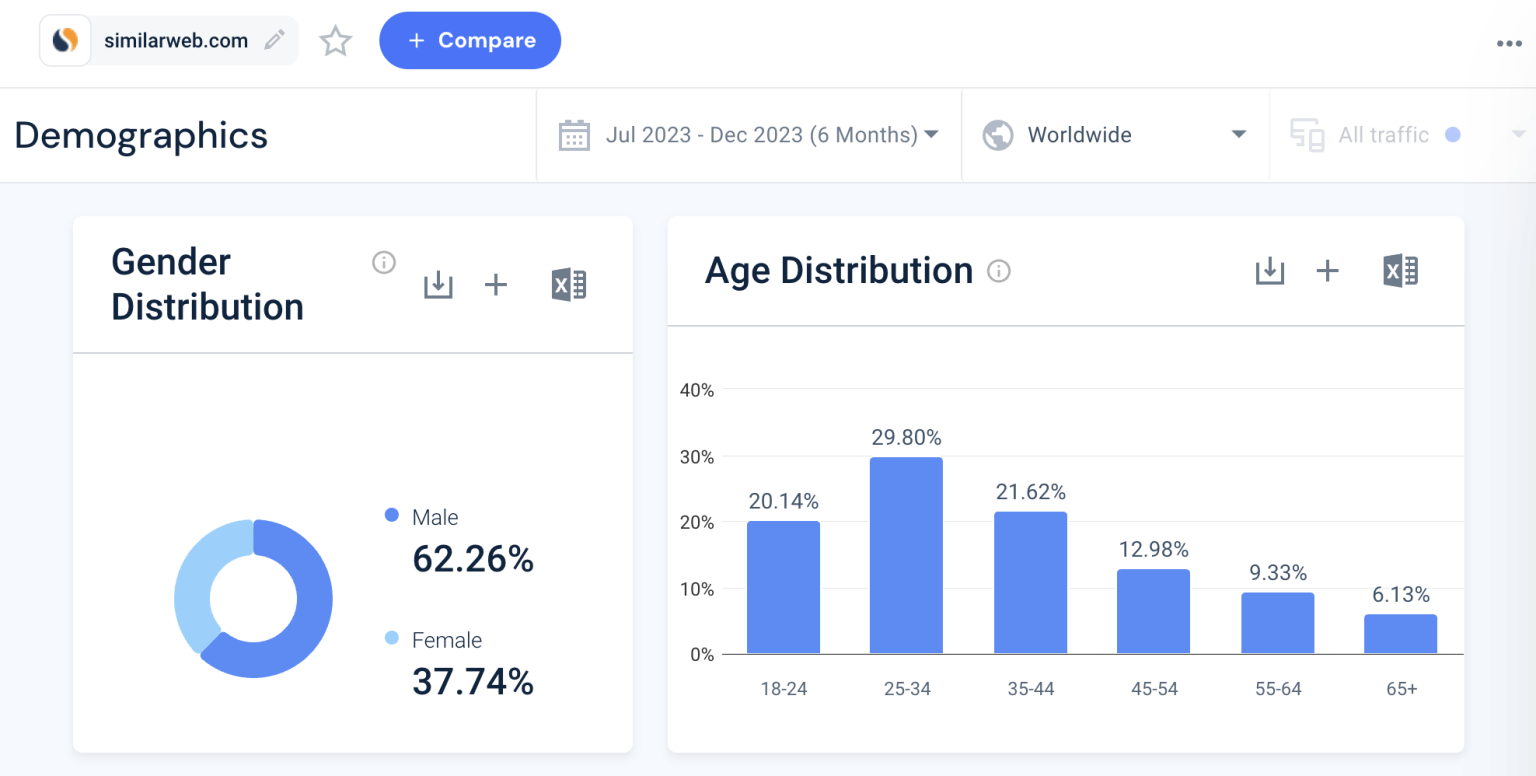The width and height of the screenshot is (1536, 776).
Task: Favorite similarweb.com with the star toggle
Action: 335,40
